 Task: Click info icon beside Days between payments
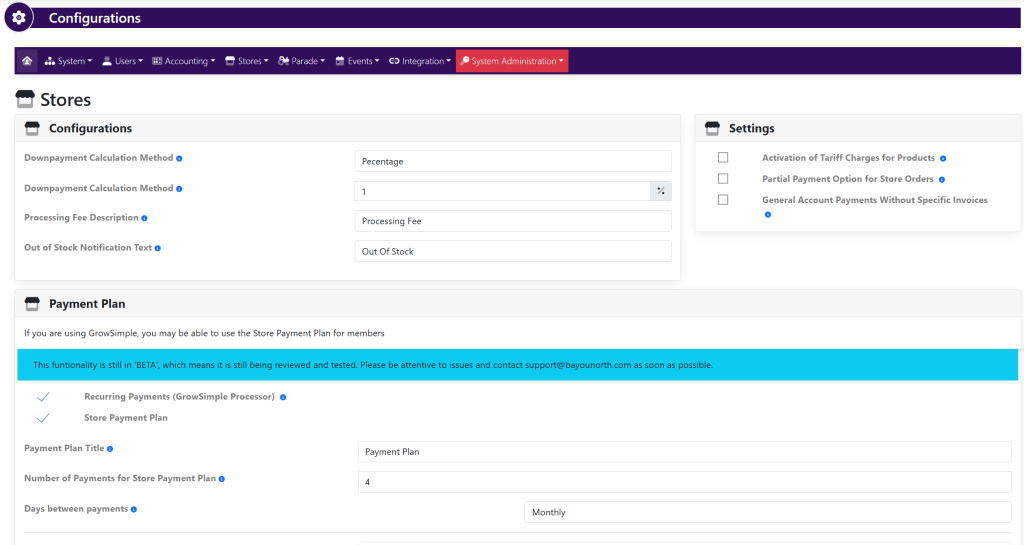(x=134, y=509)
